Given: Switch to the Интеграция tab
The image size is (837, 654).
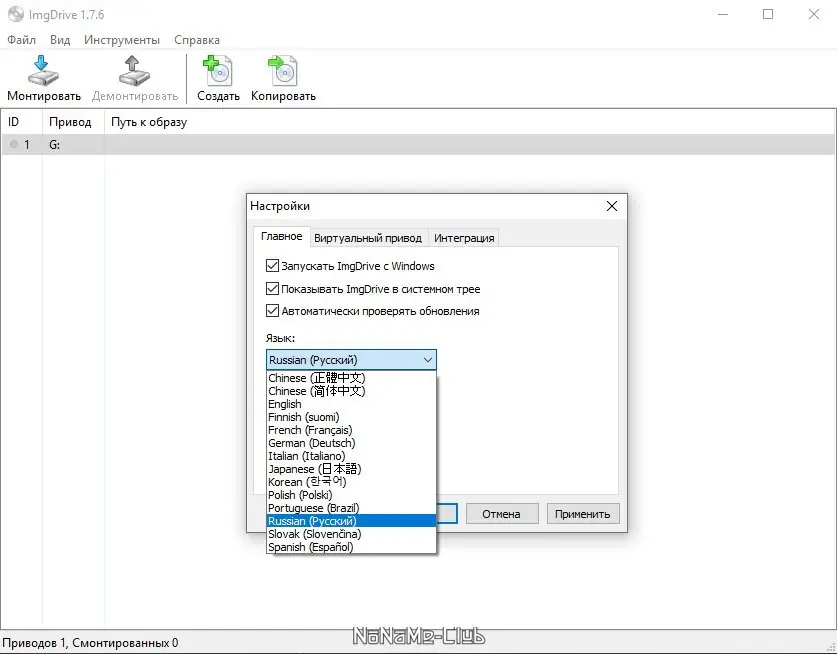Looking at the screenshot, I should coord(464,238).
